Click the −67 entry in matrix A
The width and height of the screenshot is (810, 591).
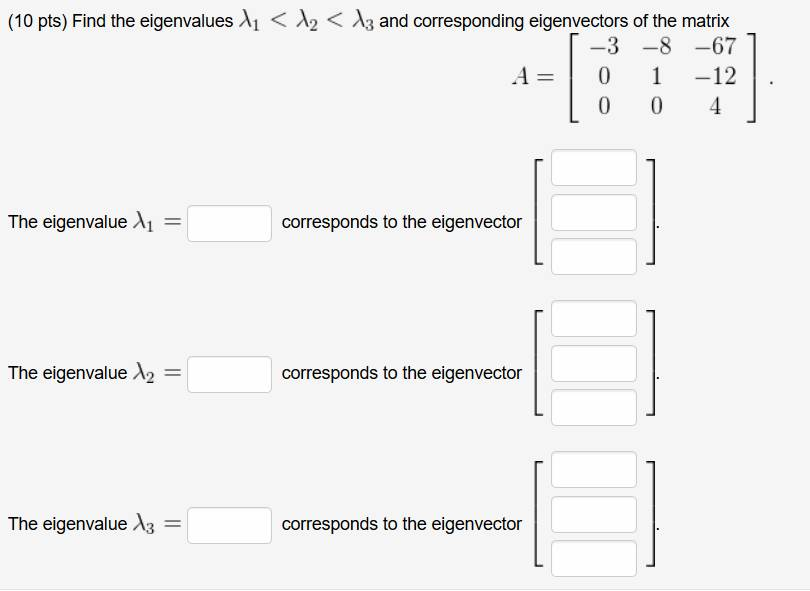pos(715,46)
